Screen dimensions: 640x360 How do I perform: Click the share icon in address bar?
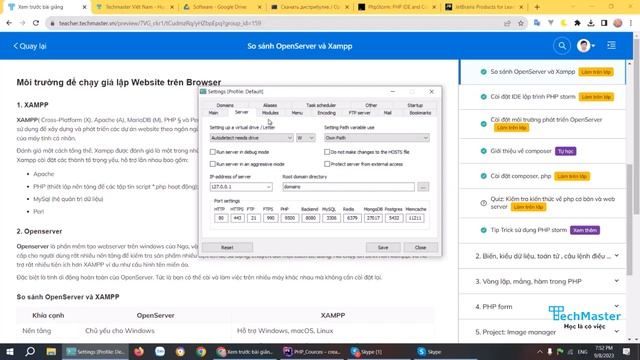[x=507, y=23]
